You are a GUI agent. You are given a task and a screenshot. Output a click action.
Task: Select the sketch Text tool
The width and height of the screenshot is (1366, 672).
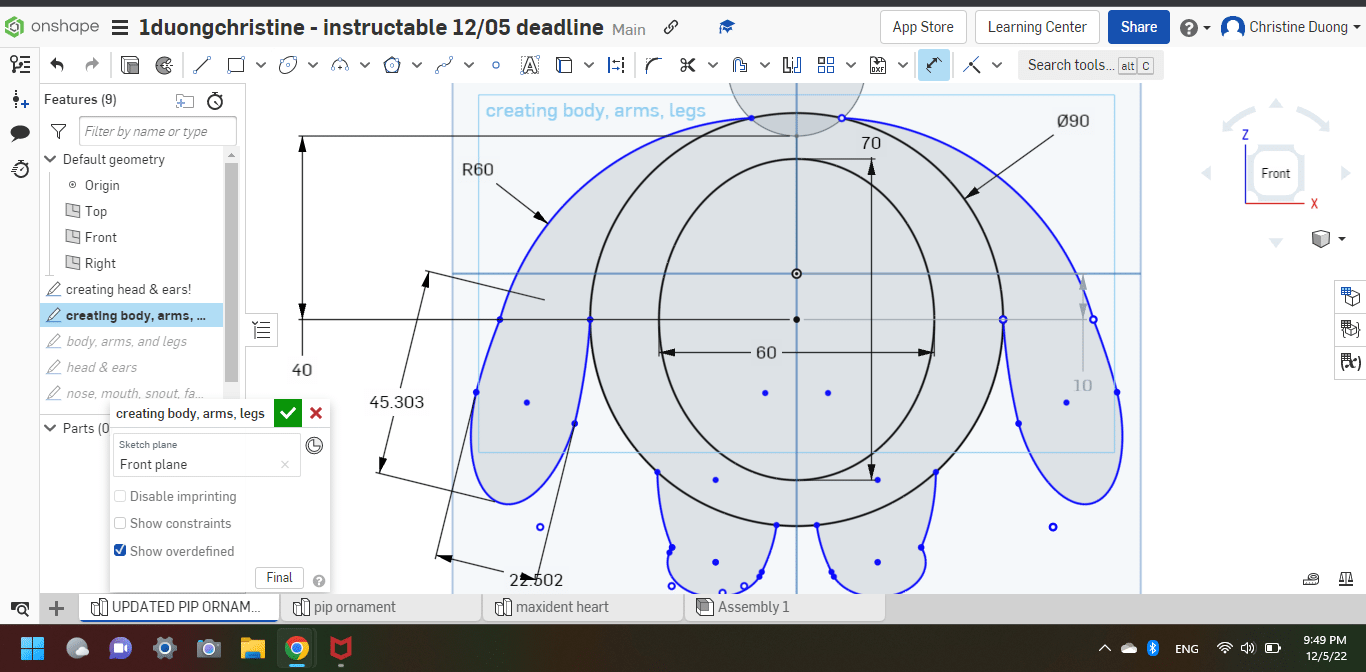pyautogui.click(x=530, y=65)
